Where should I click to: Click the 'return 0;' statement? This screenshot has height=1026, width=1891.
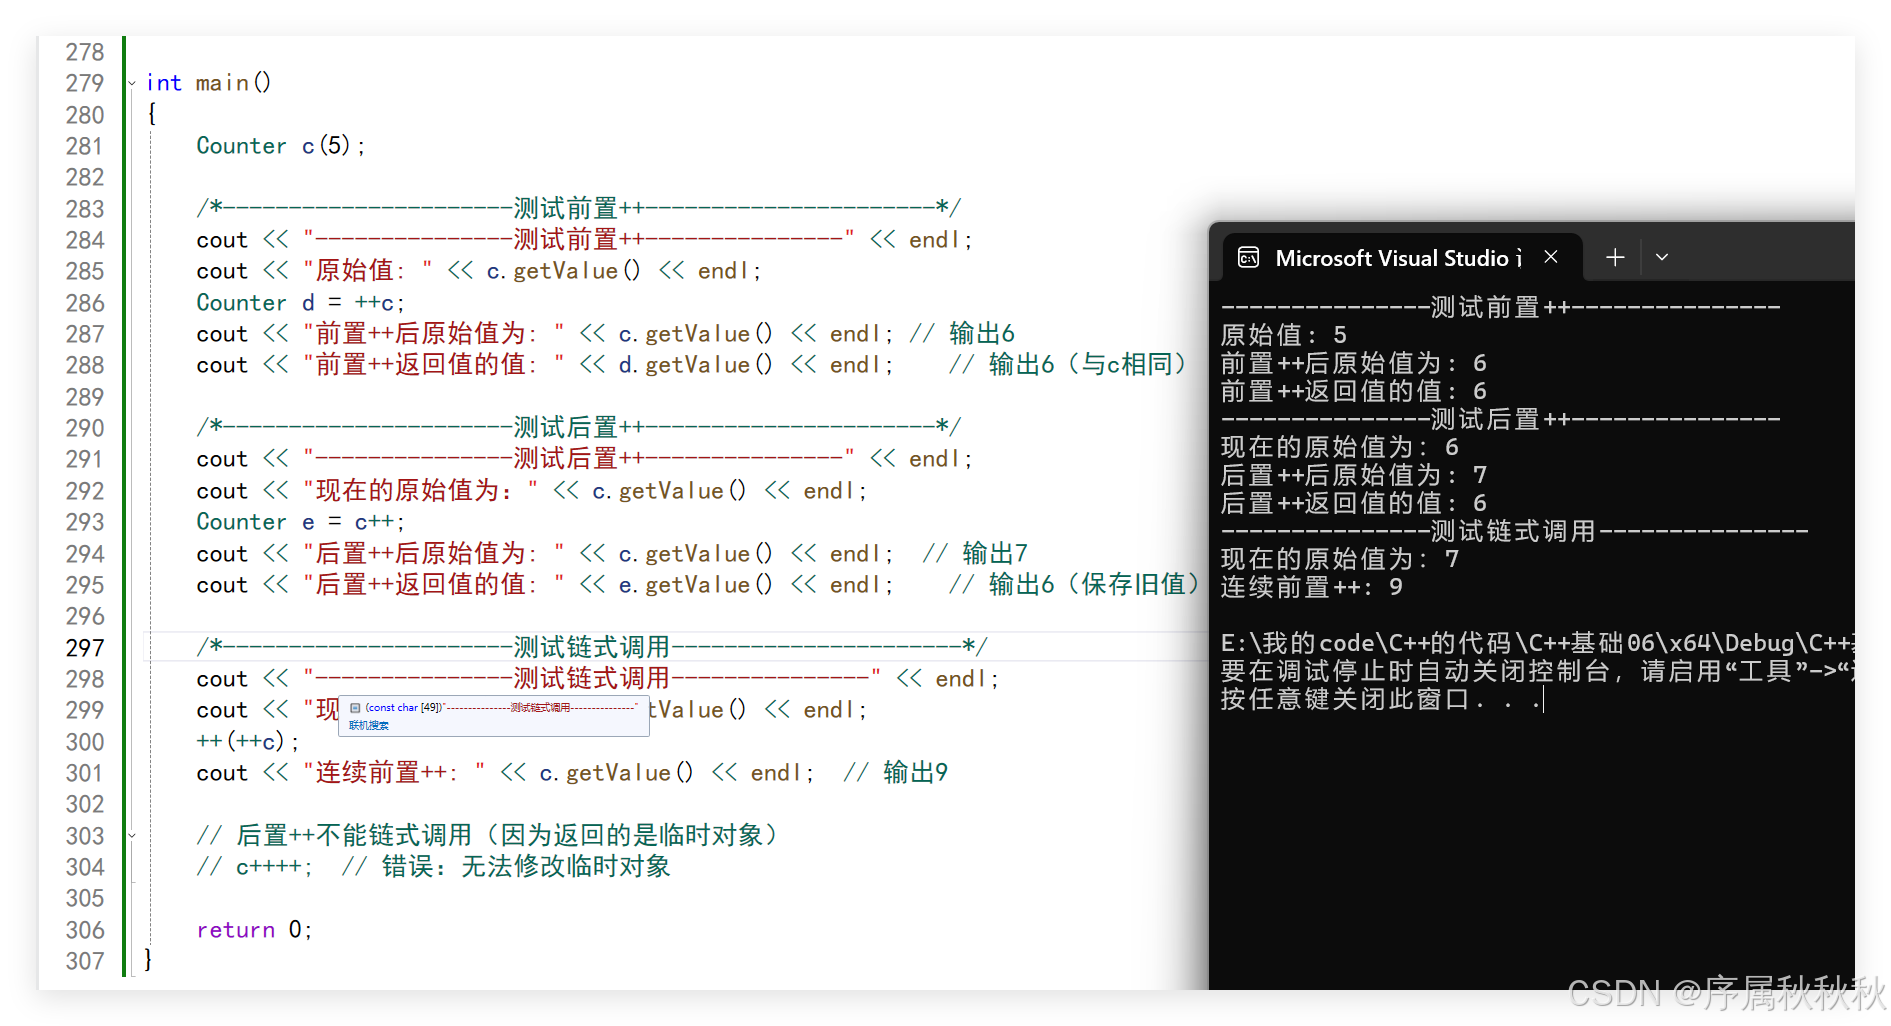[254, 930]
